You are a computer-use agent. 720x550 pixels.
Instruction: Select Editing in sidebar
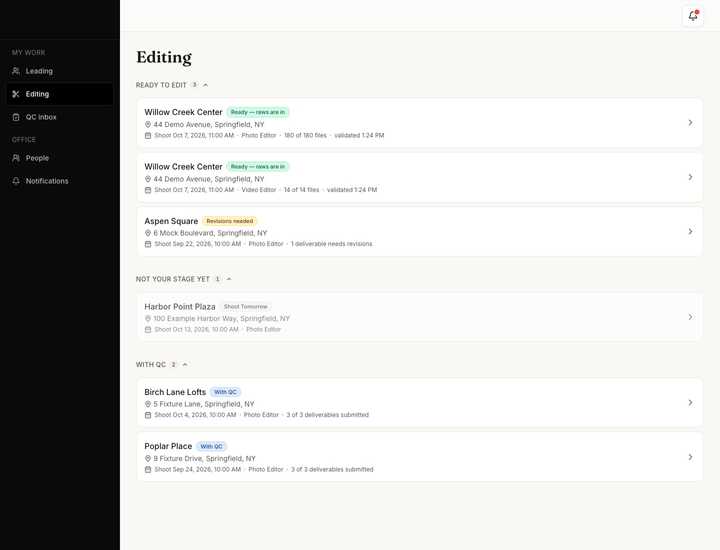60,94
